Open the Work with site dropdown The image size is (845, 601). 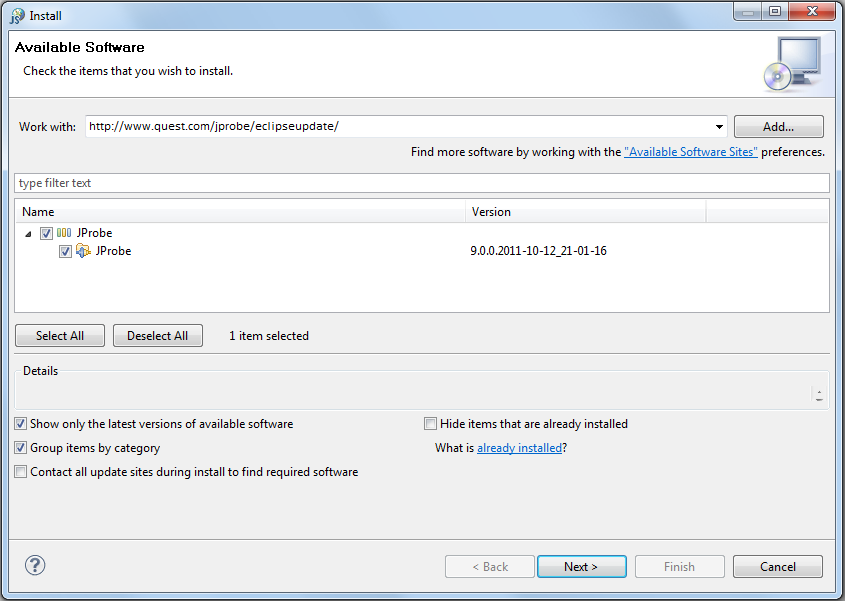point(719,127)
